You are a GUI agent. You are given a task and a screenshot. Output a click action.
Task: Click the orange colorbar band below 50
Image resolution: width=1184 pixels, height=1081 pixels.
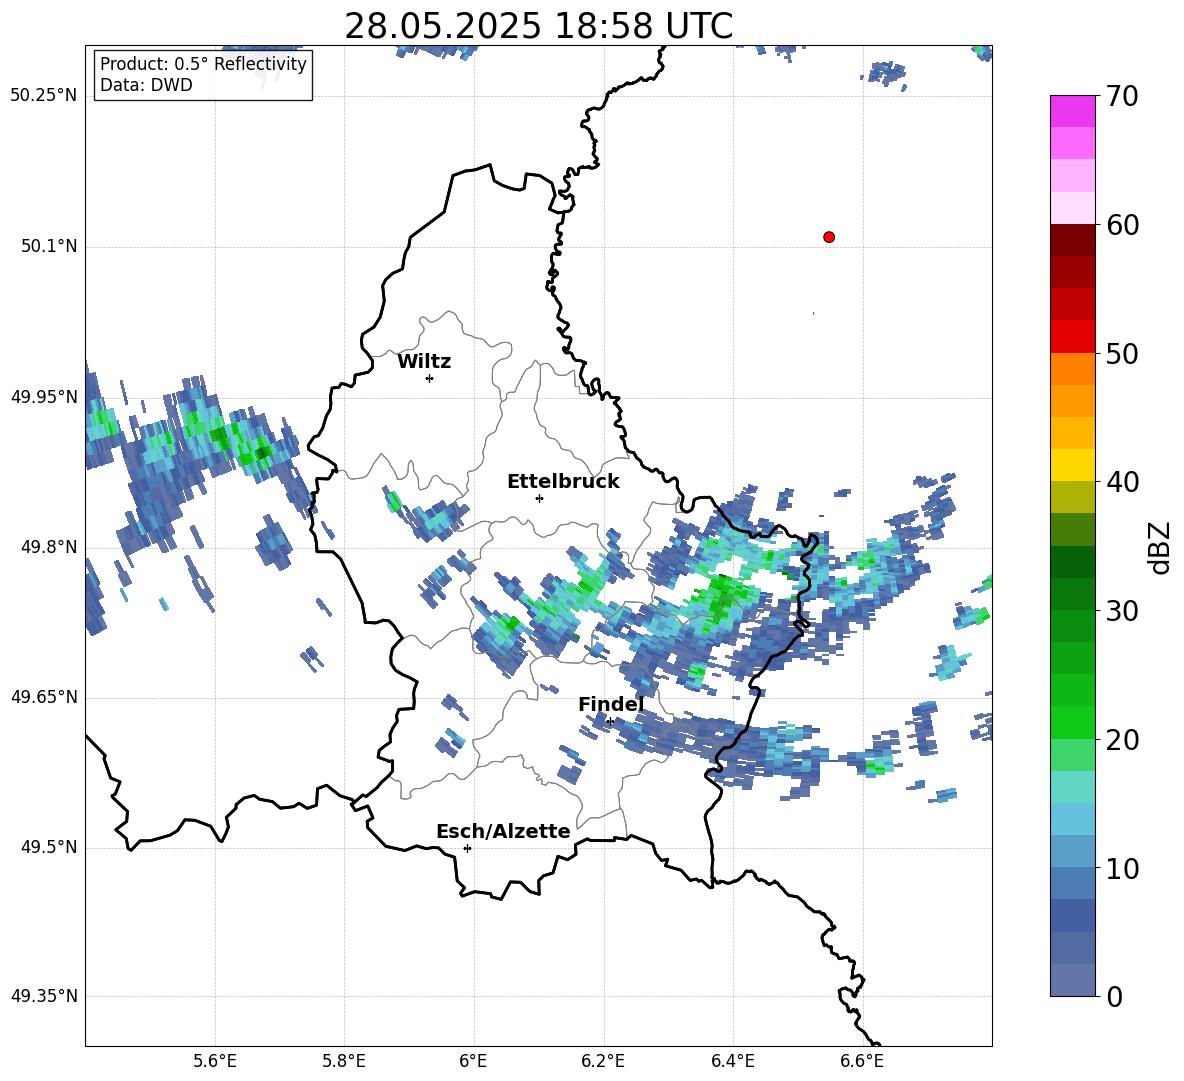[x=1072, y=368]
